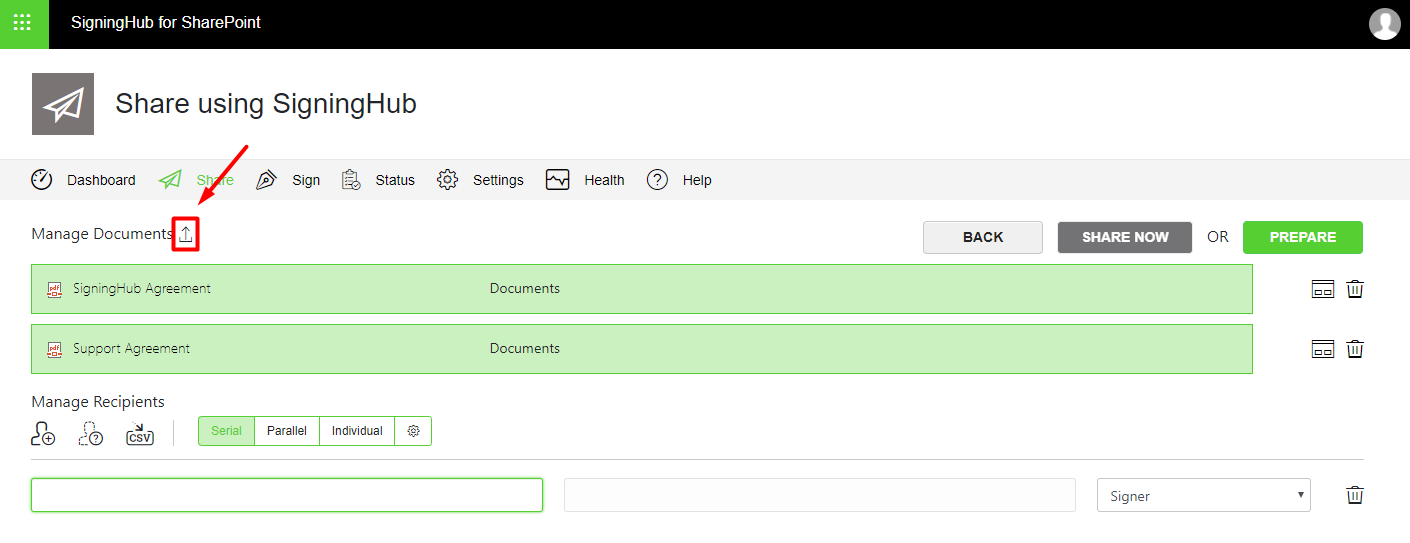This screenshot has width=1410, height=543.
Task: Click the add recipient icon
Action: 43,433
